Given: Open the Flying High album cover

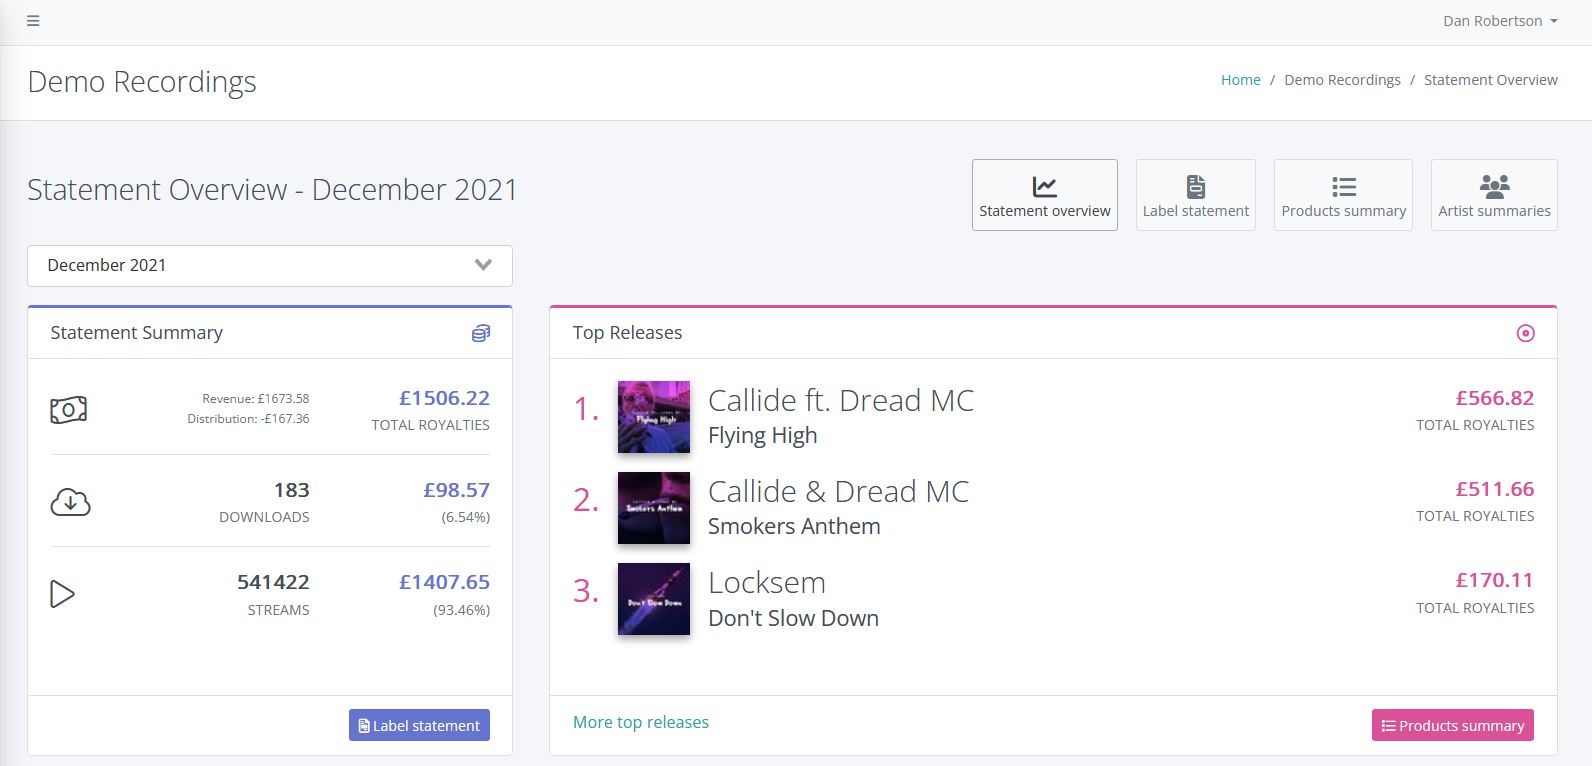Looking at the screenshot, I should tap(654, 417).
